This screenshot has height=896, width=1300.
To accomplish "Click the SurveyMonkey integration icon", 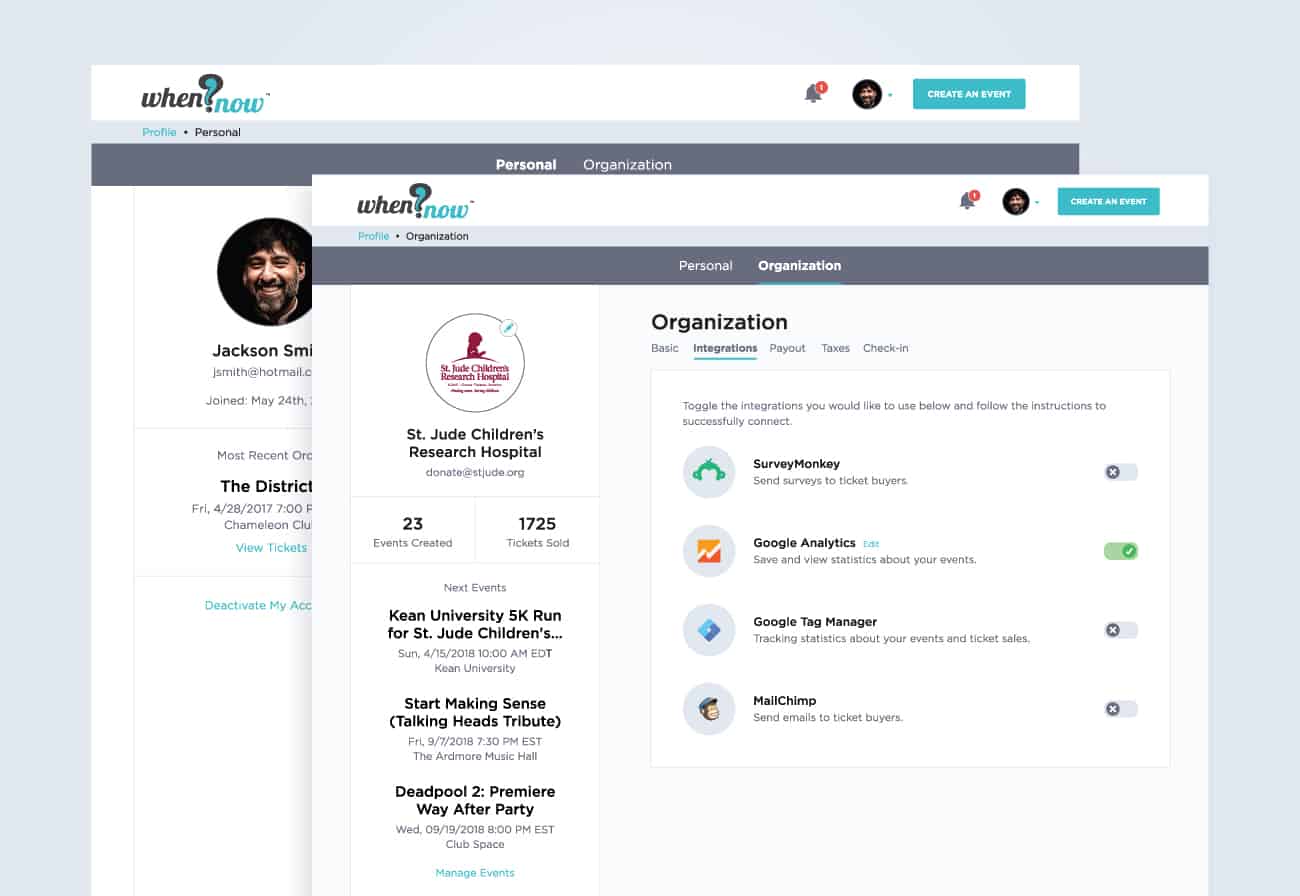I will tap(708, 471).
